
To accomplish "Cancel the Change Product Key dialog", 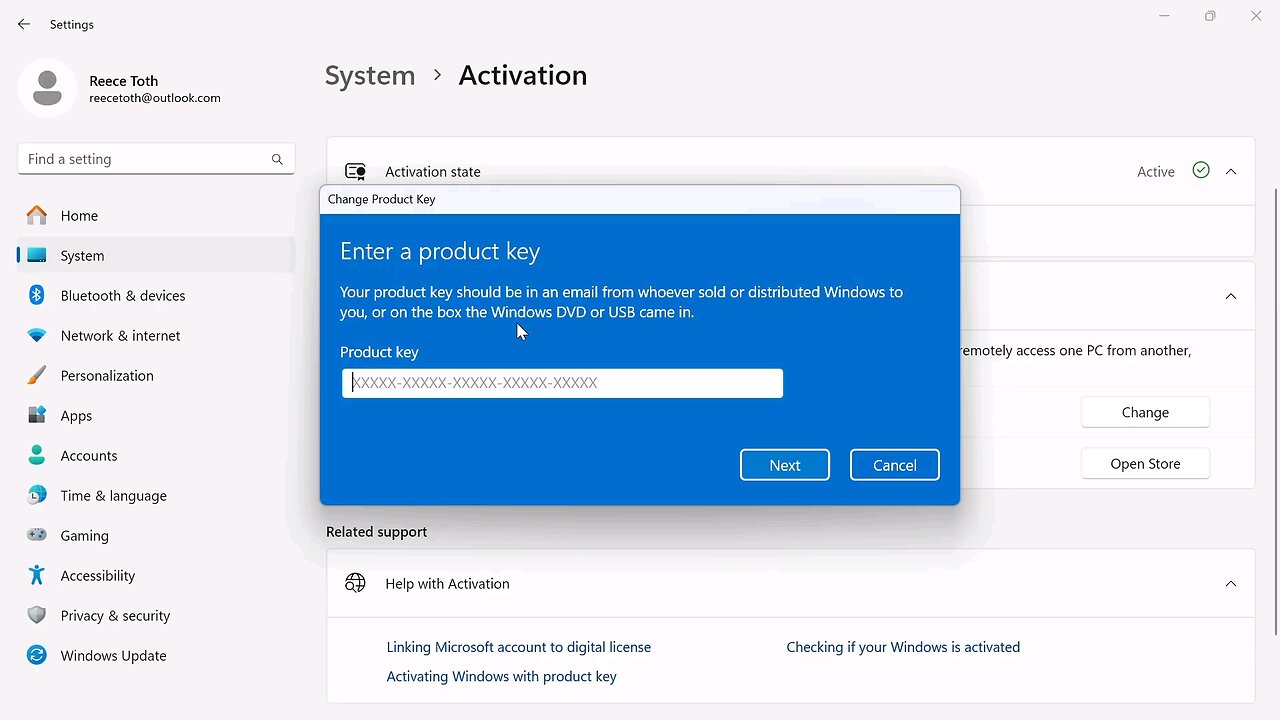I will 895,465.
